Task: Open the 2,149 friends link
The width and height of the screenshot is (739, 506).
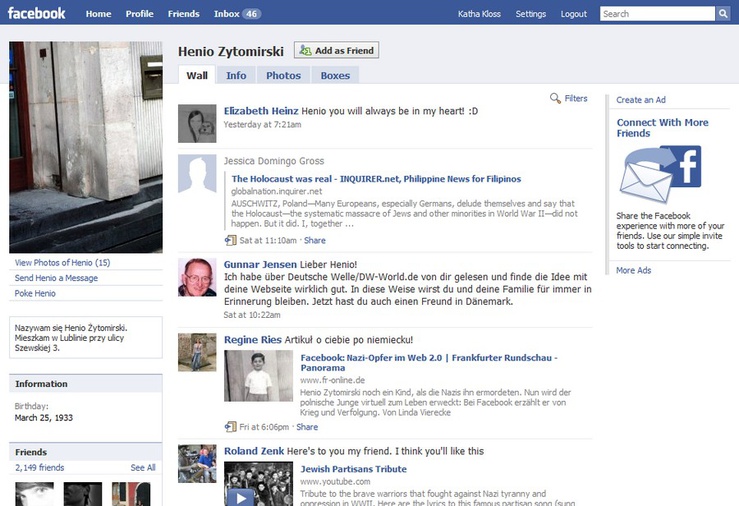Action: [x=40, y=467]
